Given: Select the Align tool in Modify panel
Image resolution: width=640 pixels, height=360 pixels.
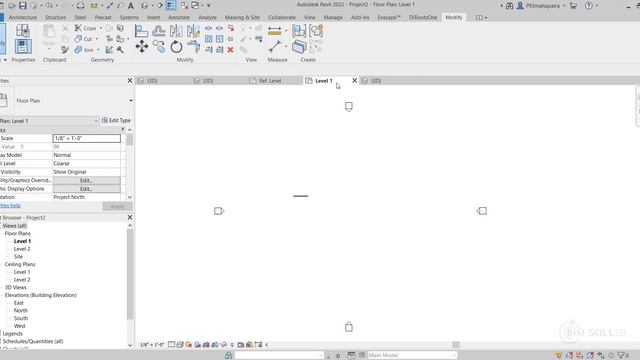Looking at the screenshot, I should click(x=141, y=31).
